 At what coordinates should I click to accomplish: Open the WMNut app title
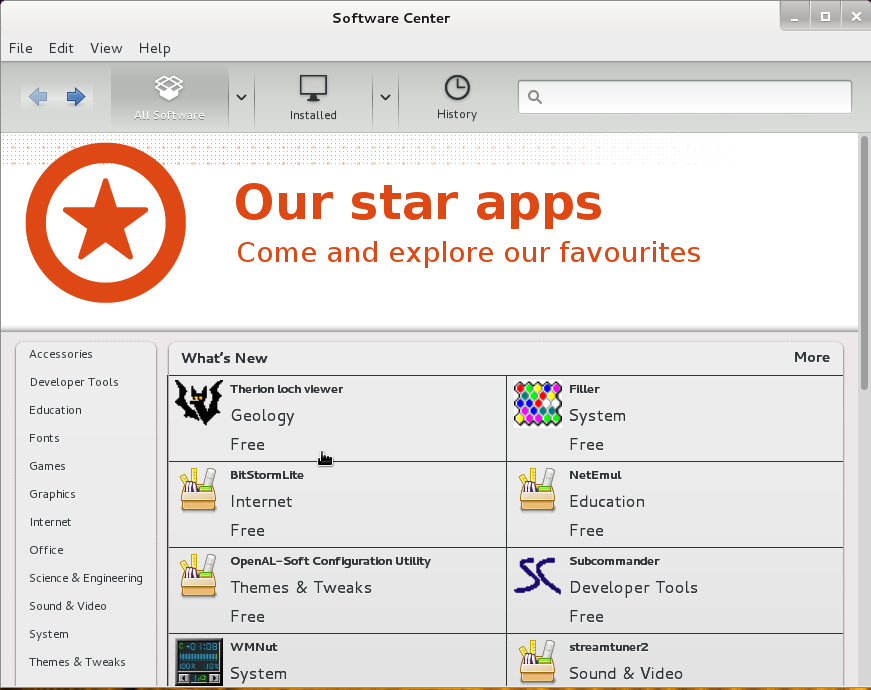(x=254, y=647)
